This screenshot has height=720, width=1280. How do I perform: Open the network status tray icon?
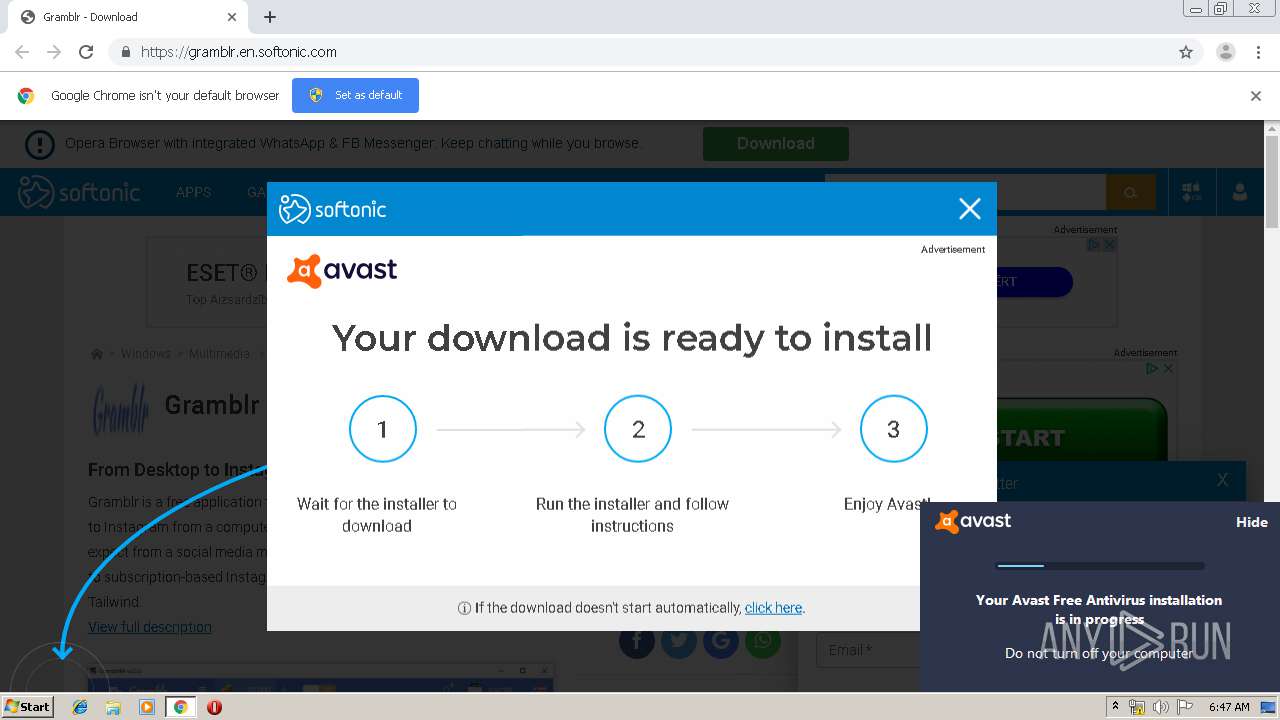(x=1137, y=707)
